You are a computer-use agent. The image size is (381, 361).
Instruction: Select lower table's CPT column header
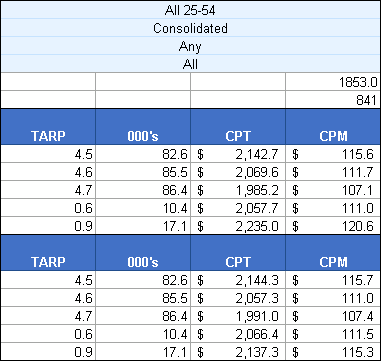tap(238, 253)
